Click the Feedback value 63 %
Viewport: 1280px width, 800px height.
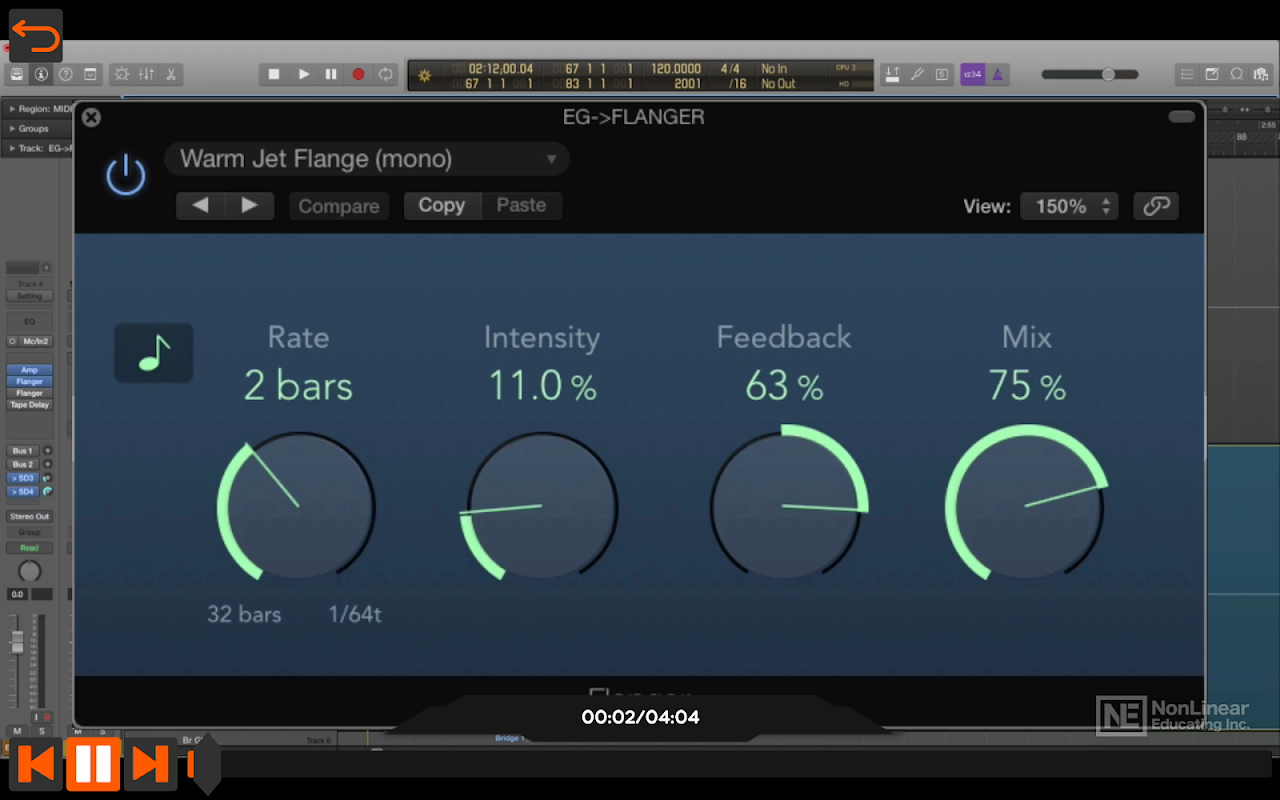click(x=784, y=386)
